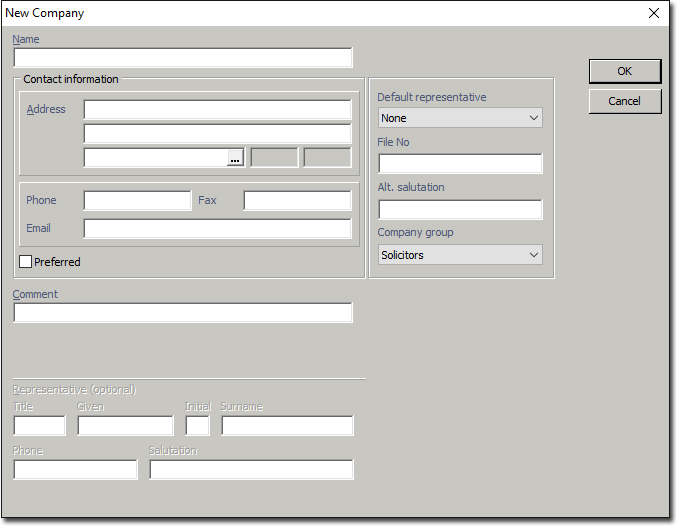
Task: Click the Phone field in Contact information
Action: coord(137,201)
